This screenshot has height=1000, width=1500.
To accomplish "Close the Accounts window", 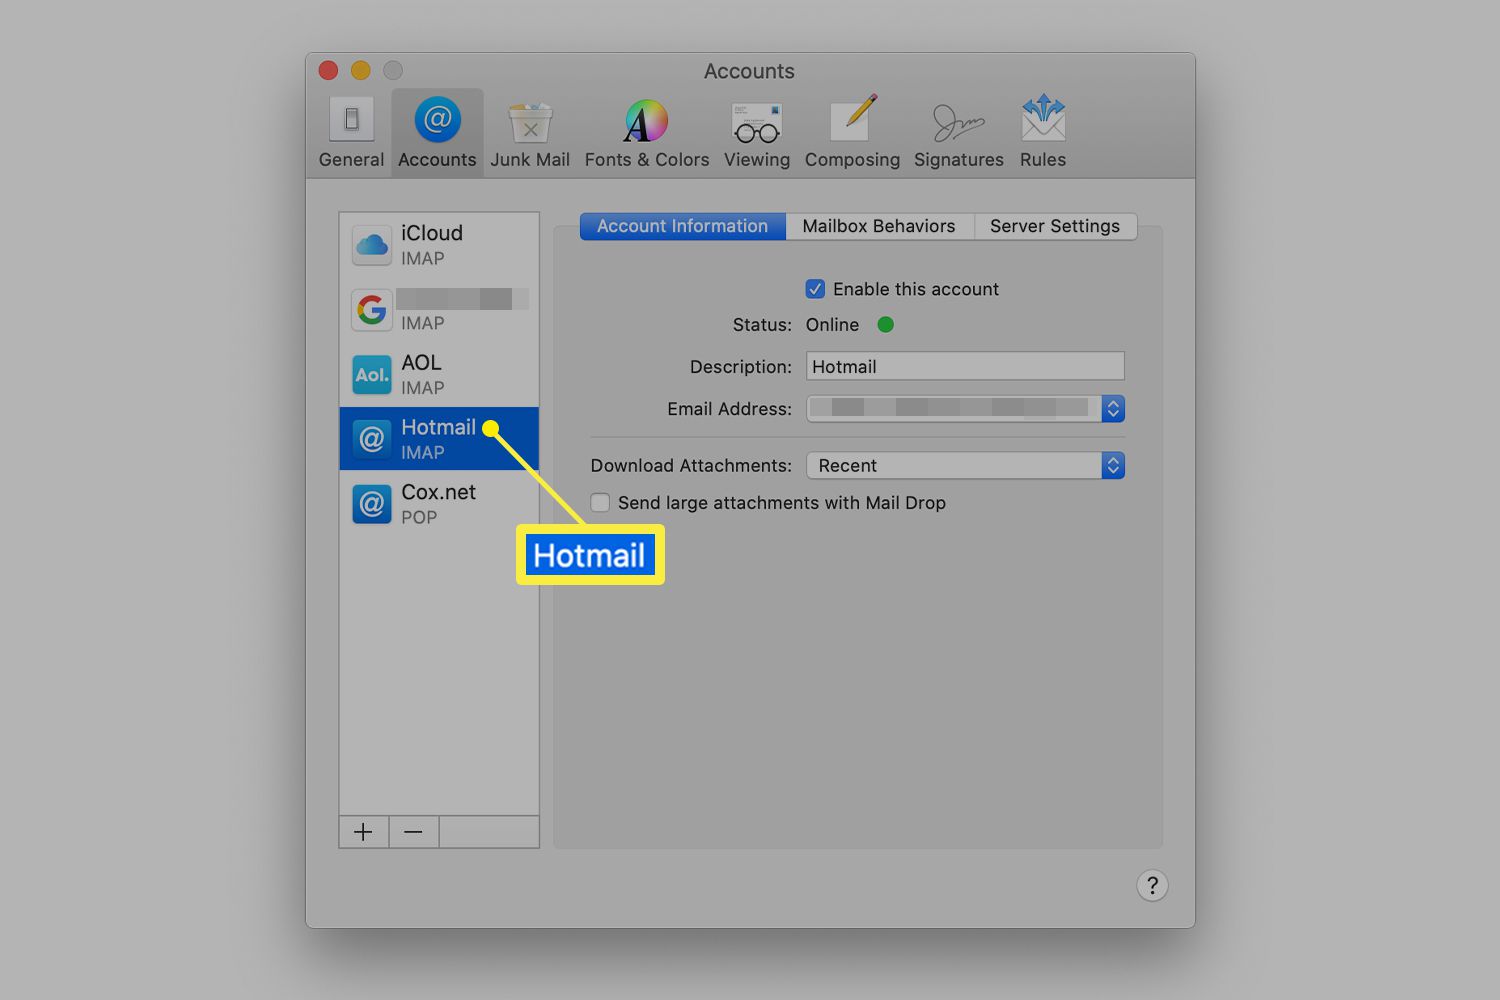I will click(328, 70).
